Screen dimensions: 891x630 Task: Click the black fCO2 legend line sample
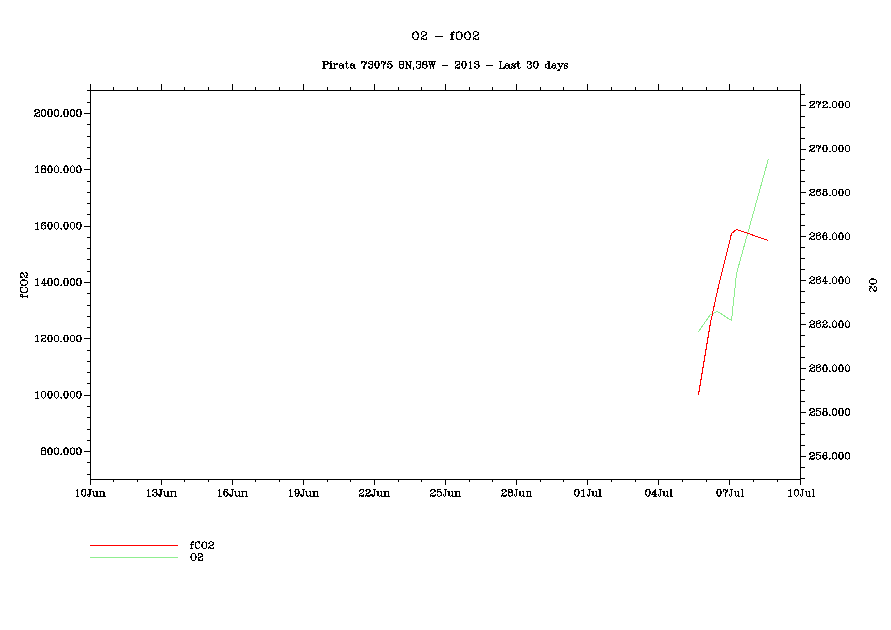click(133, 546)
